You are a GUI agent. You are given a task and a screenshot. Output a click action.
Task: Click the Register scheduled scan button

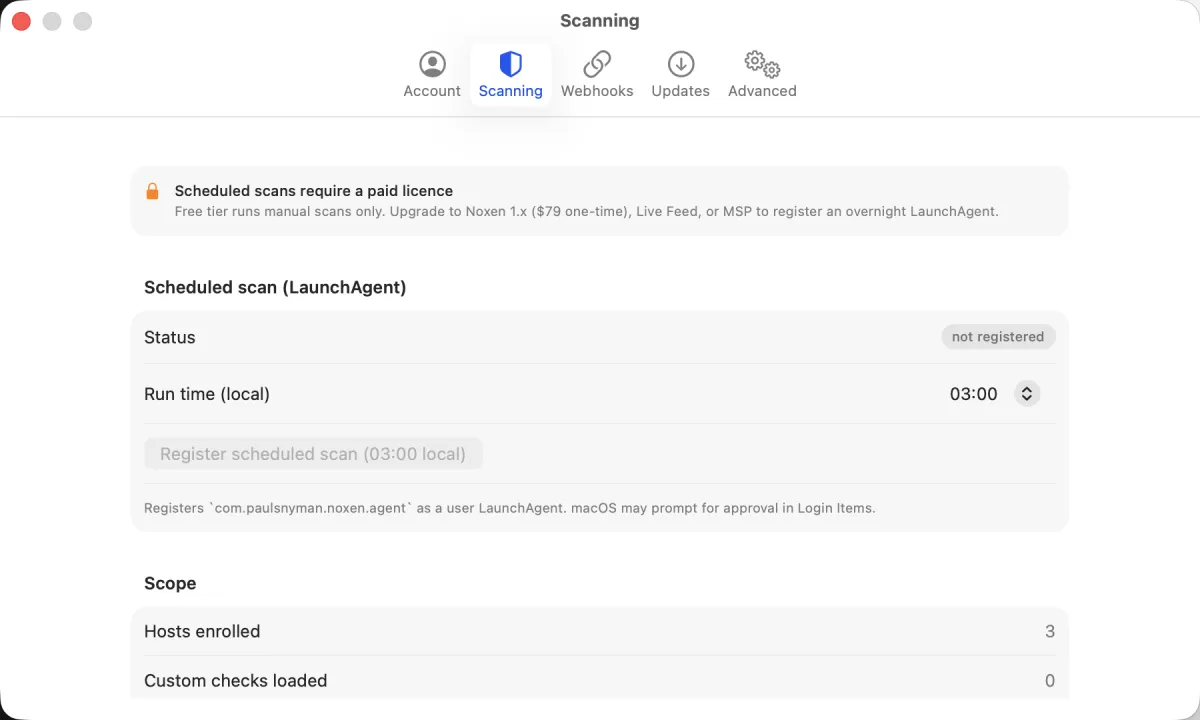tap(313, 453)
